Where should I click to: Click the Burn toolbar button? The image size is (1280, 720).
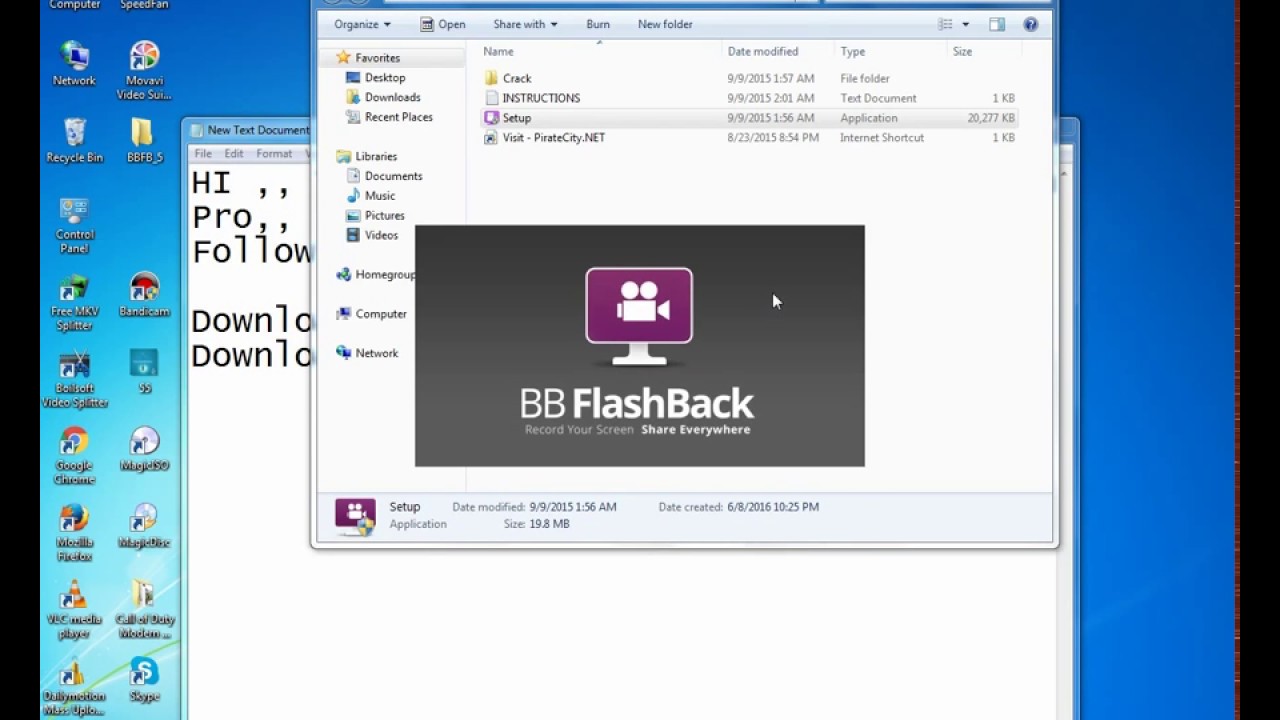pyautogui.click(x=598, y=24)
